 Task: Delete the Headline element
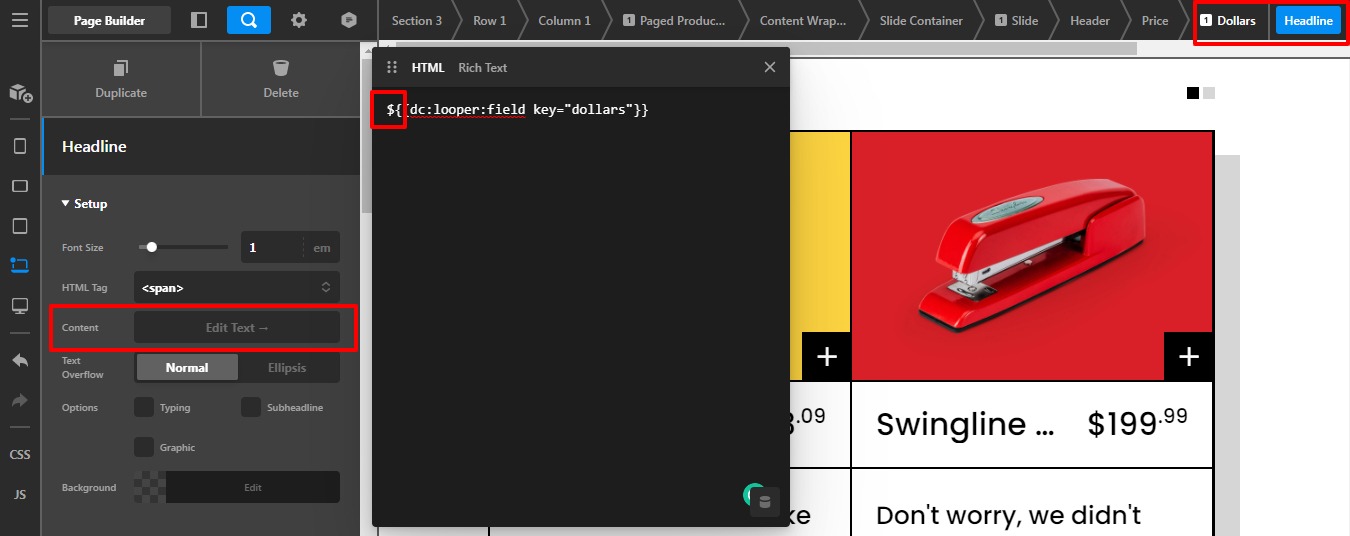tap(281, 80)
